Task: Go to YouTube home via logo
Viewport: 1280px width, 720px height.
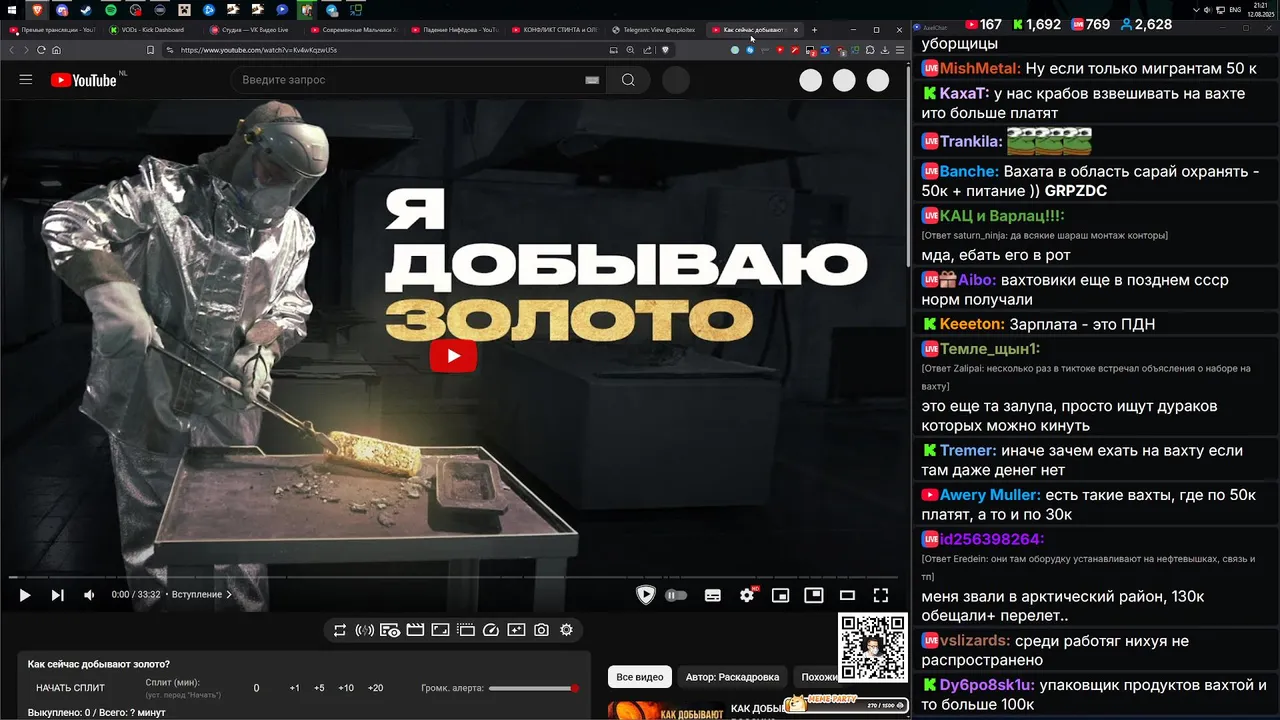Action: pos(84,80)
